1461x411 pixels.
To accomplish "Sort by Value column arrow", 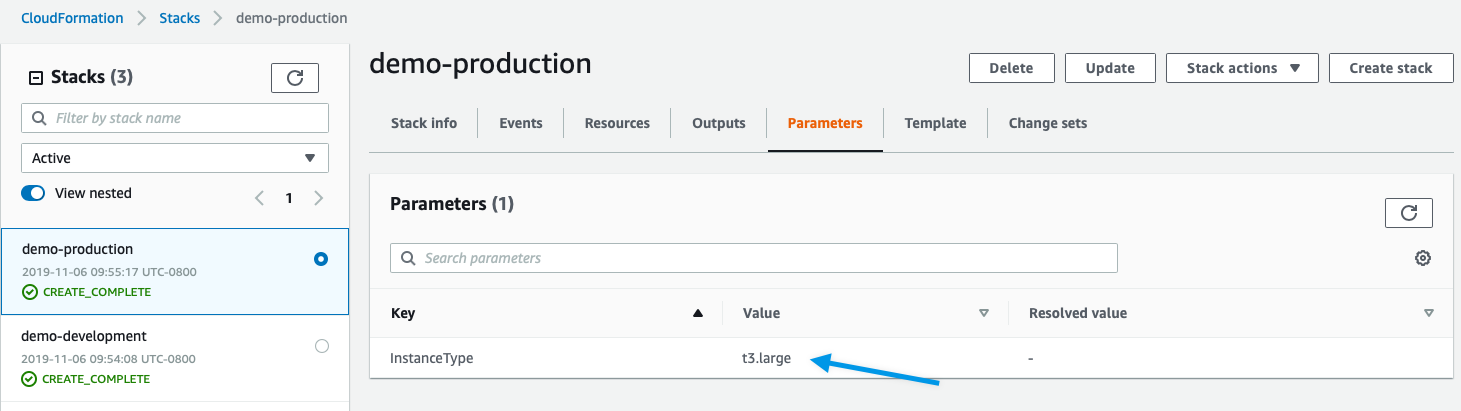I will pyautogui.click(x=984, y=313).
